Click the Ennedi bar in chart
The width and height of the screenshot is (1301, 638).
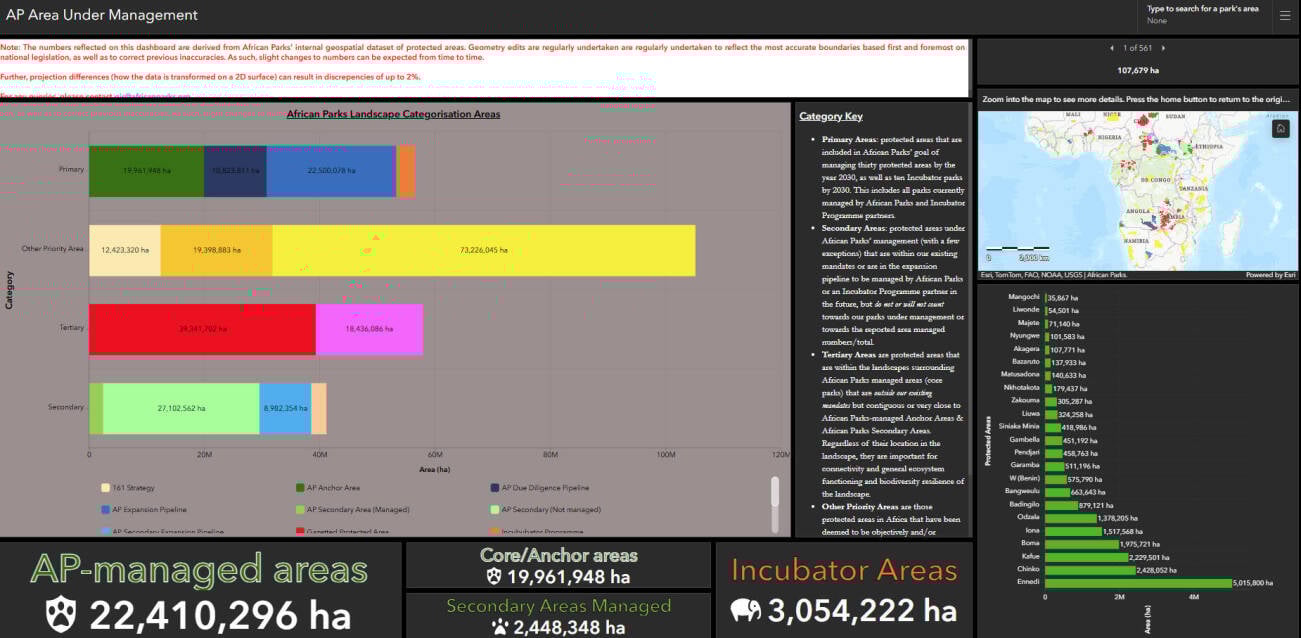(x=1138, y=583)
